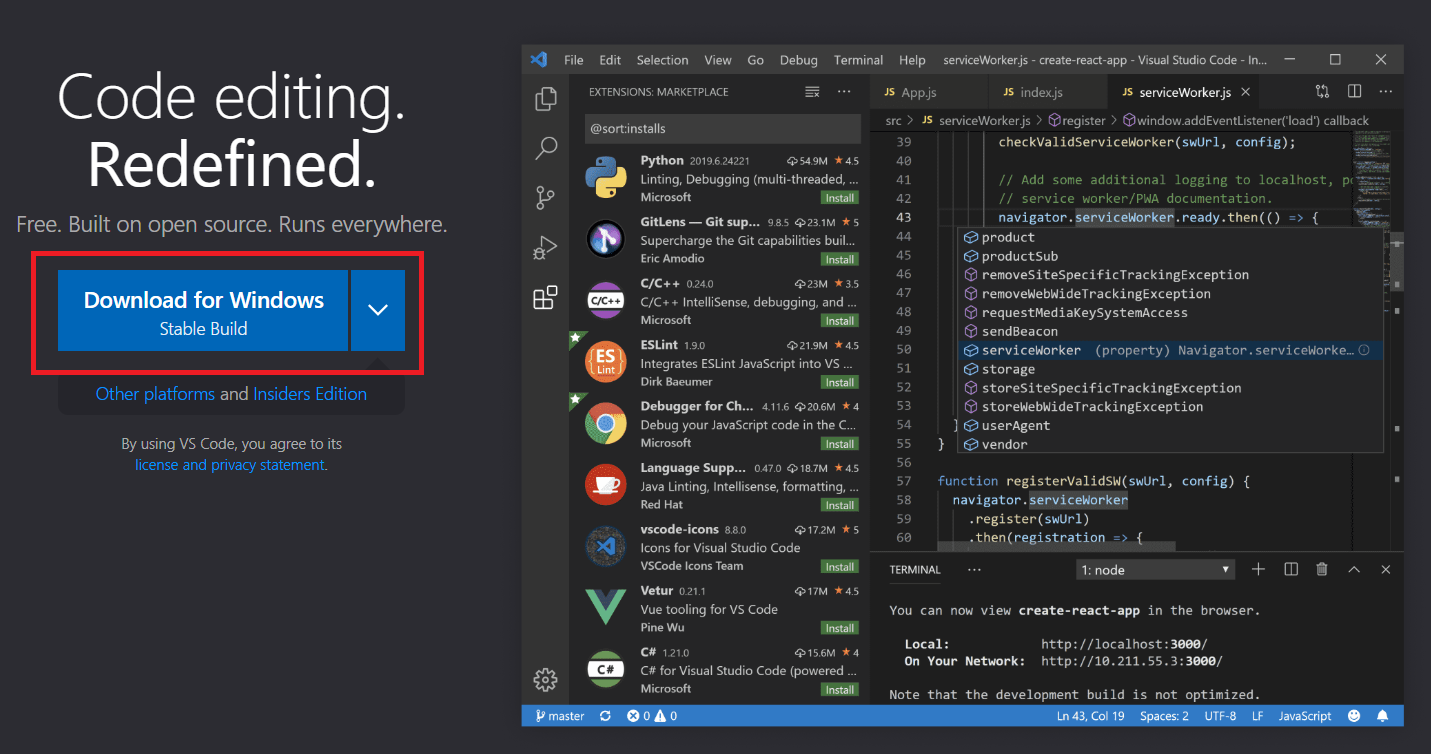Open the View menu
1431x754 pixels.
coord(718,60)
